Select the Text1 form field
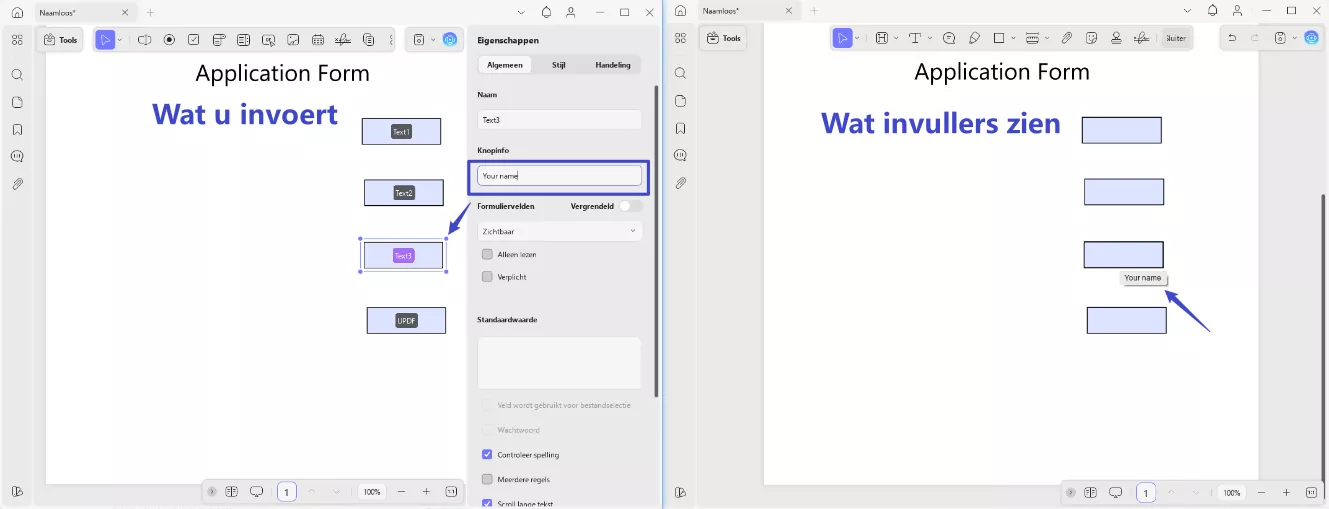The width and height of the screenshot is (1329, 509). click(x=401, y=132)
